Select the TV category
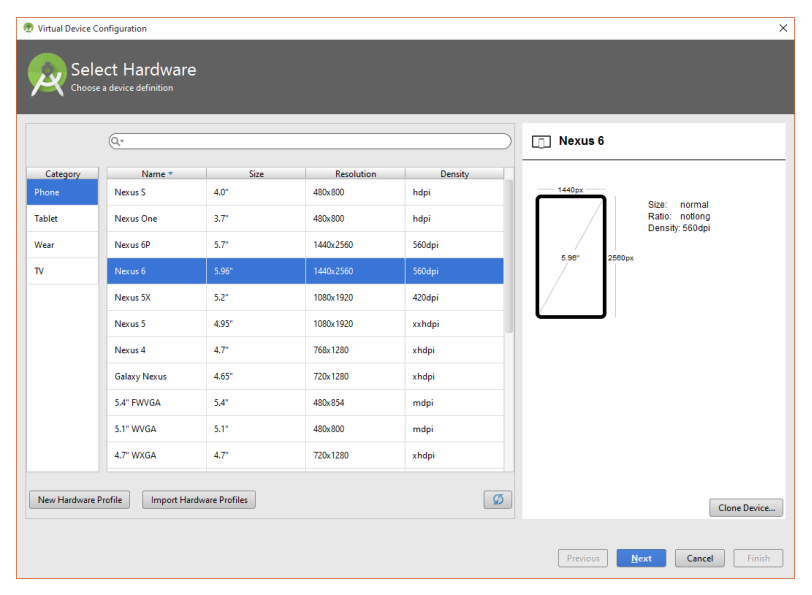 click(x=62, y=271)
